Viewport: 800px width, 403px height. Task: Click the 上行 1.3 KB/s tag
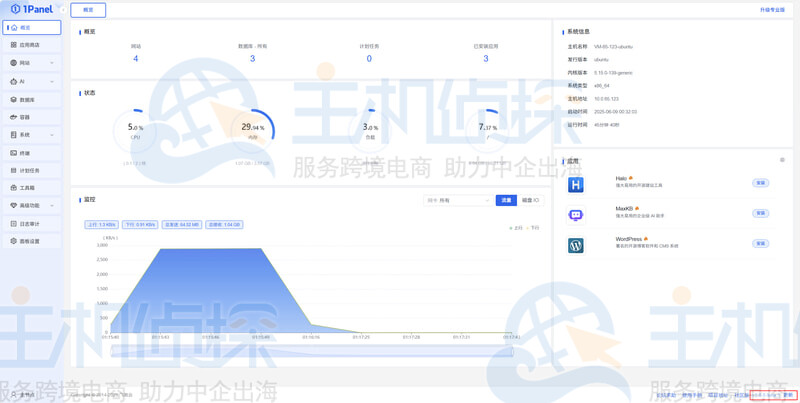coord(102,224)
